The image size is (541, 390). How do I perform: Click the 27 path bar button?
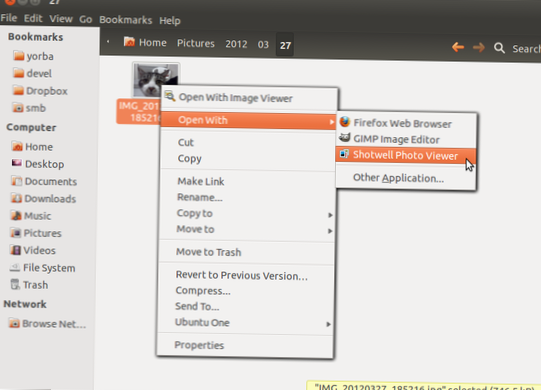[285, 45]
